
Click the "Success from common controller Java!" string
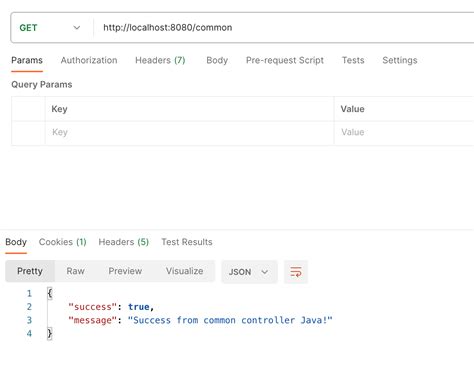coord(230,320)
